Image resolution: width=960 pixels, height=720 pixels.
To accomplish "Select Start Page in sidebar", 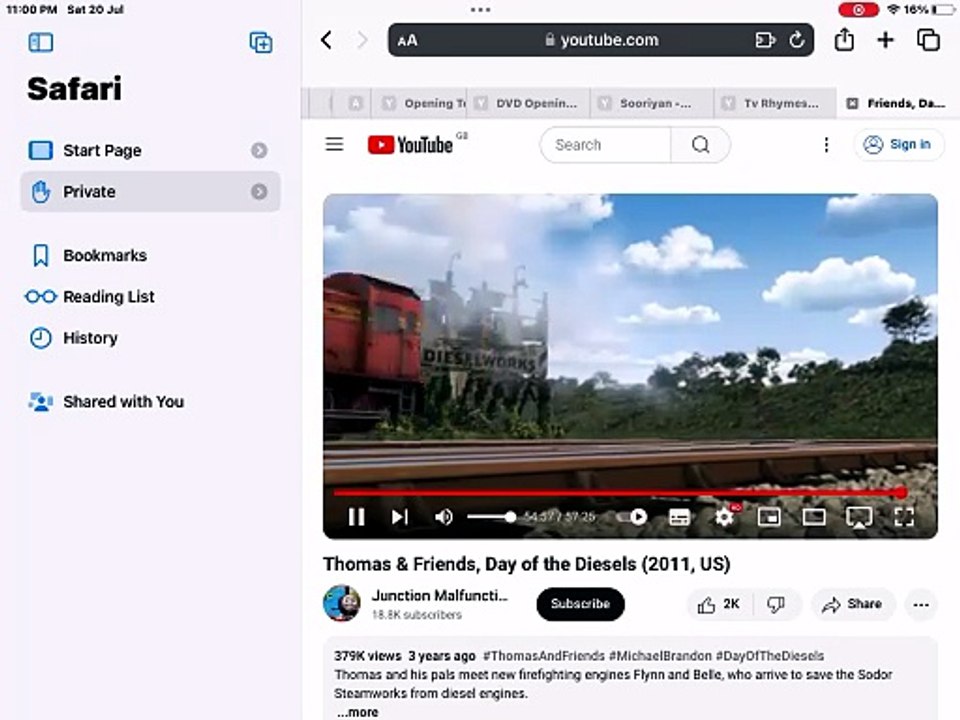I will 150,150.
